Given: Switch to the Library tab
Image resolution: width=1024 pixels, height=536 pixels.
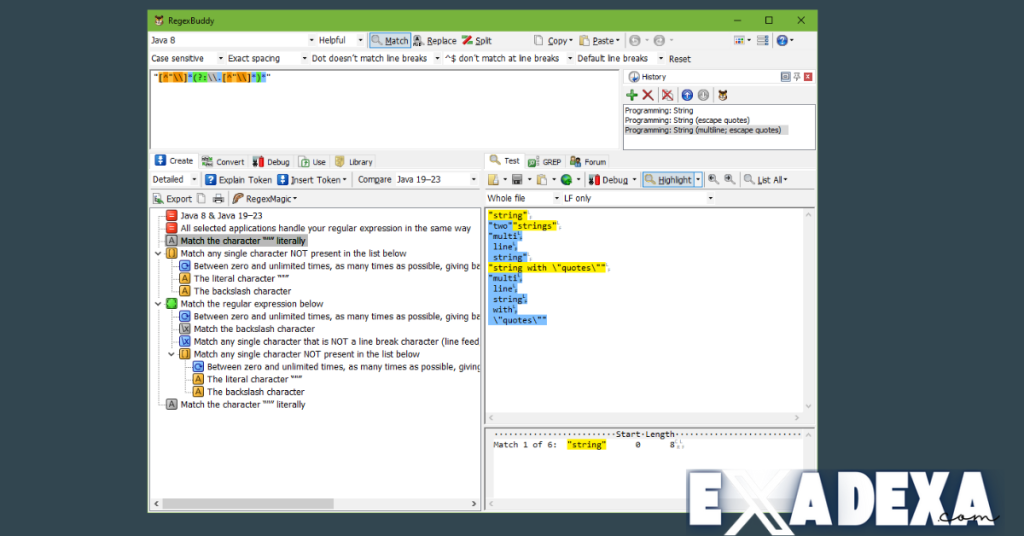Looking at the screenshot, I should click(x=353, y=162).
